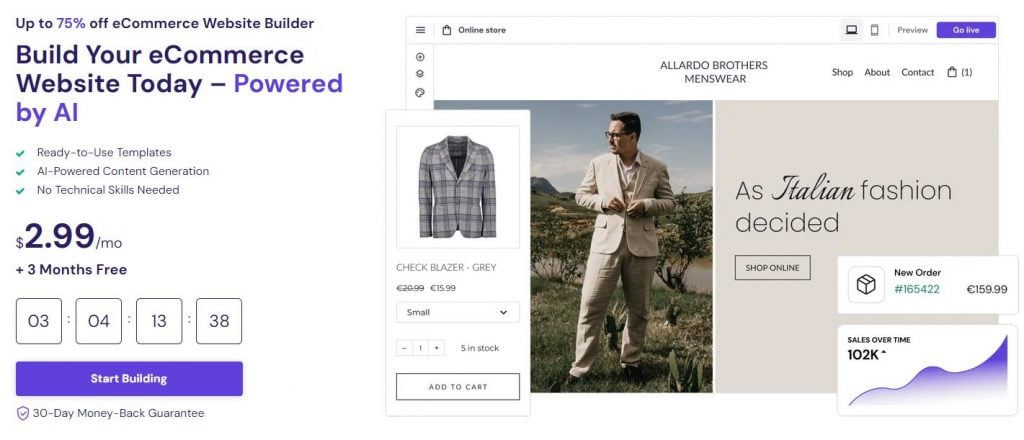Decrease product quantity with minus button
Screen dimensions: 1024x440
tap(404, 348)
